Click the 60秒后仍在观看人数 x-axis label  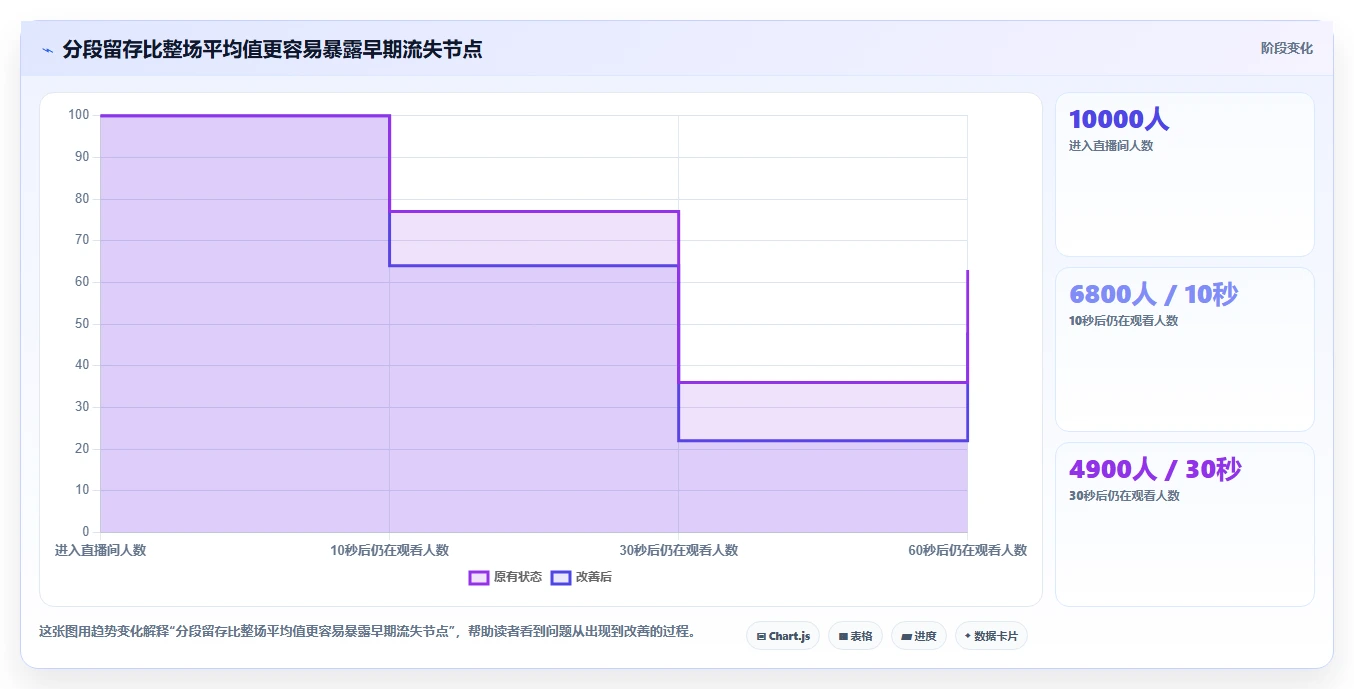click(x=967, y=550)
